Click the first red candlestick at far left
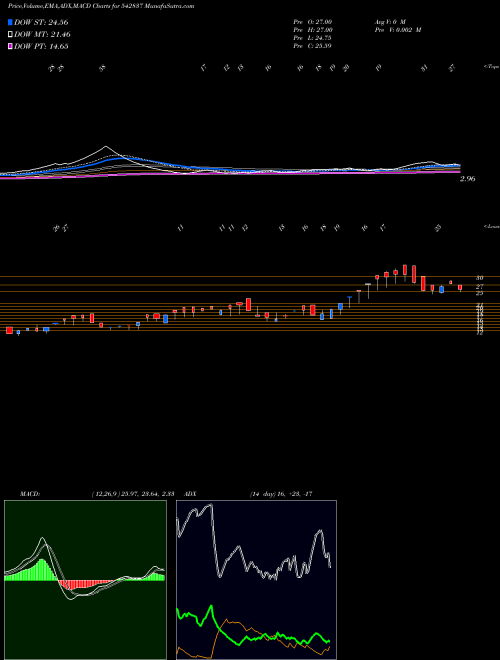Viewport: 500px width, 660px height. [x=9, y=330]
